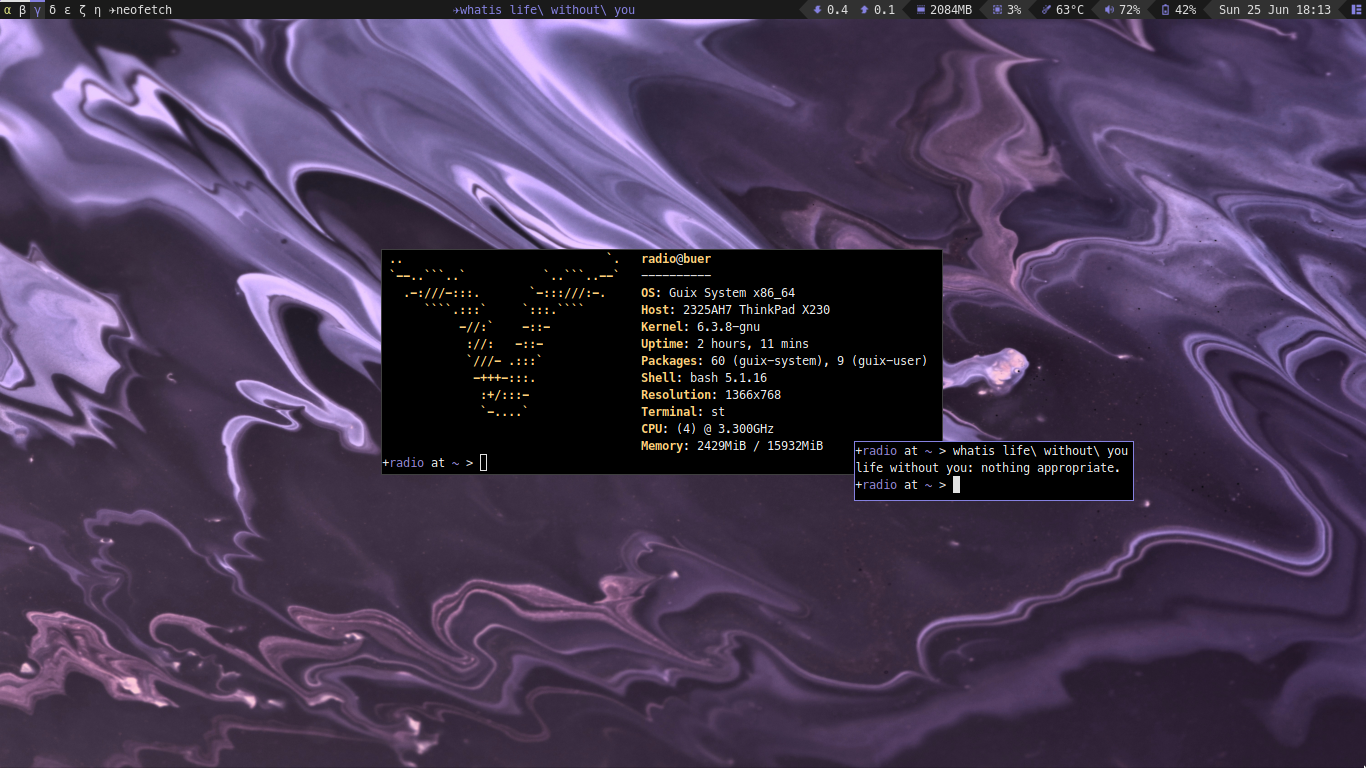The width and height of the screenshot is (1366, 768).
Task: Click the 3% CPU value
Action: pos(1014,9)
